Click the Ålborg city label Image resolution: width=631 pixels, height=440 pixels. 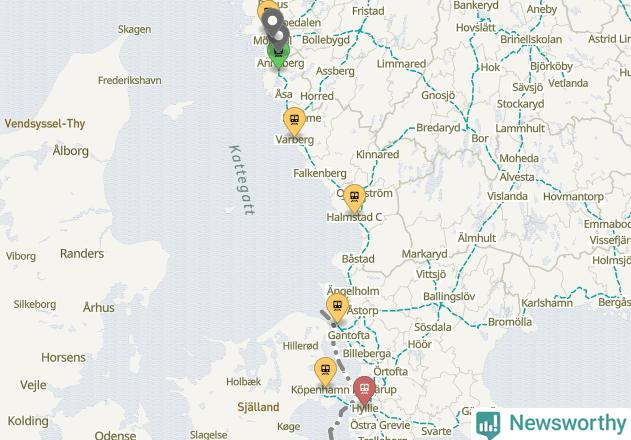(x=70, y=151)
